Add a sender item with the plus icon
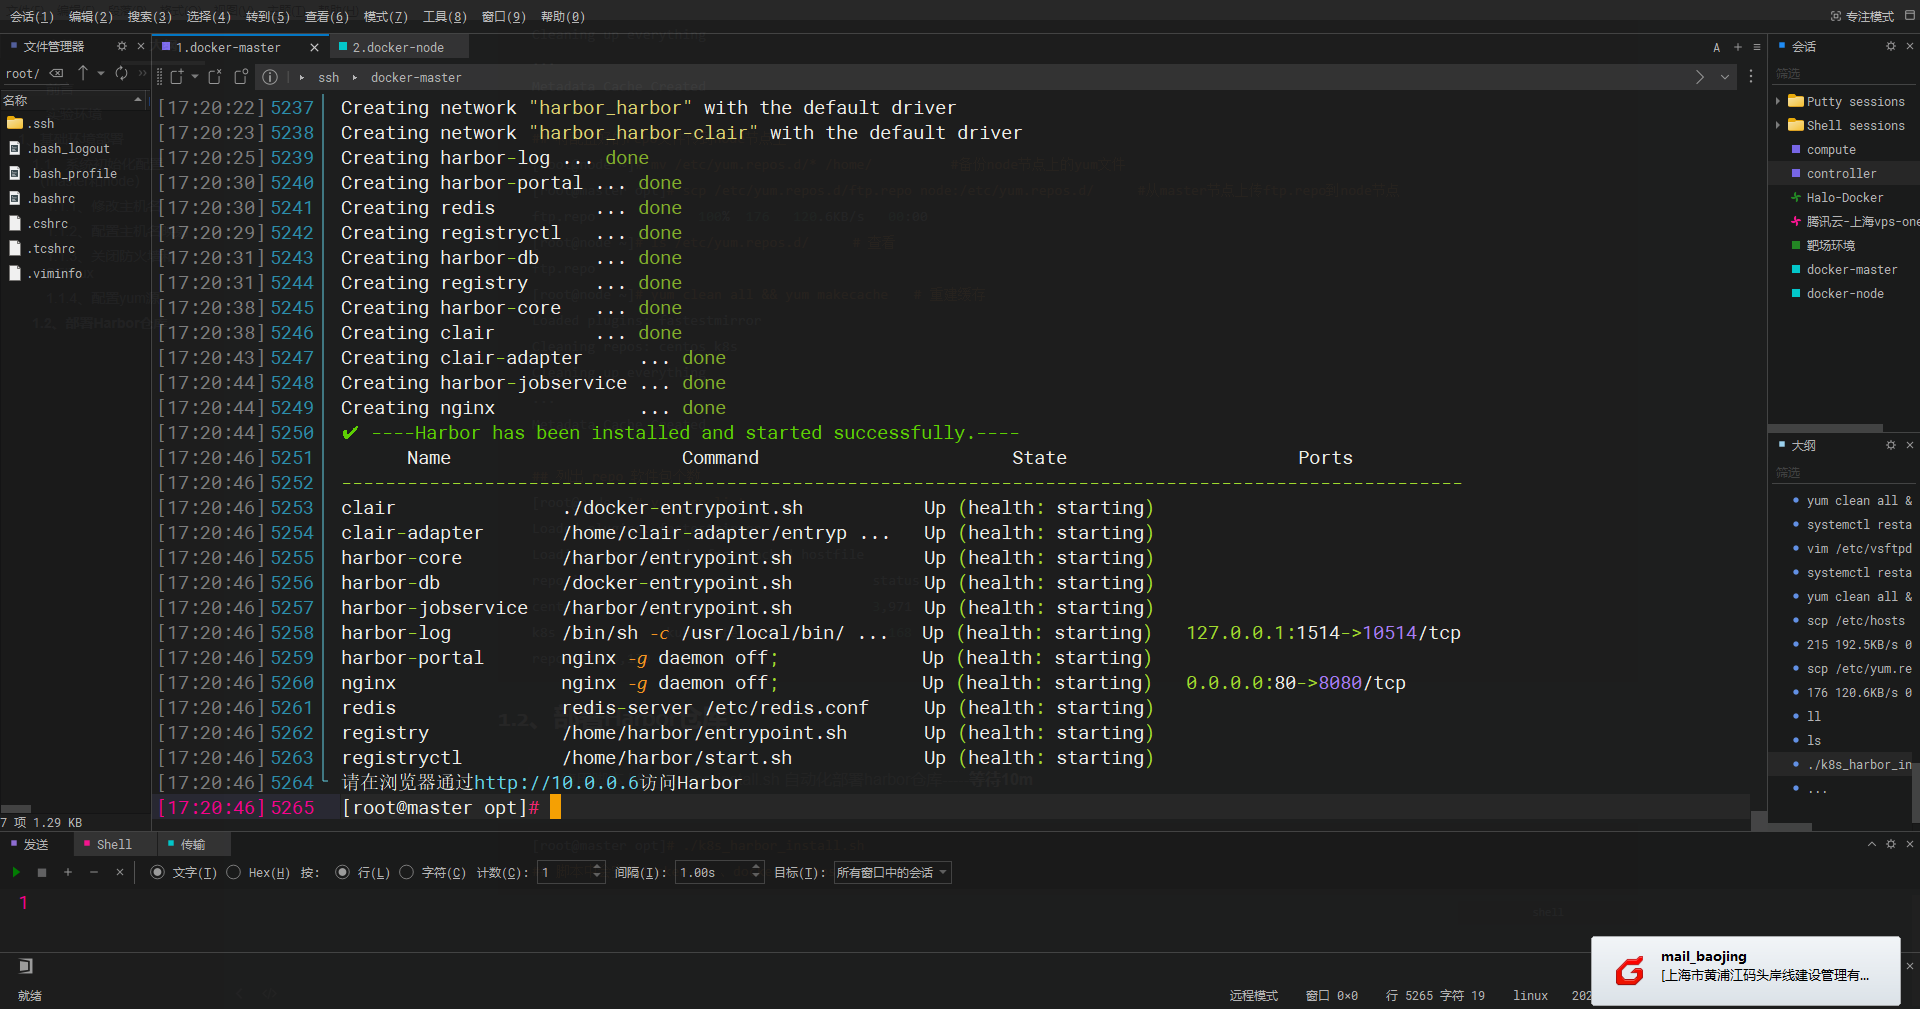 pos(68,872)
